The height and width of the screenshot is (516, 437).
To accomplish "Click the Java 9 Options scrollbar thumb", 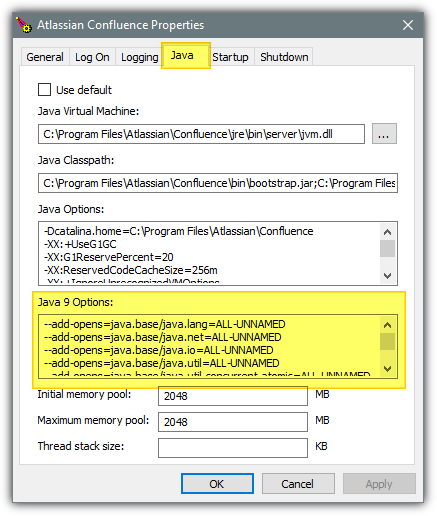I will click(x=387, y=342).
